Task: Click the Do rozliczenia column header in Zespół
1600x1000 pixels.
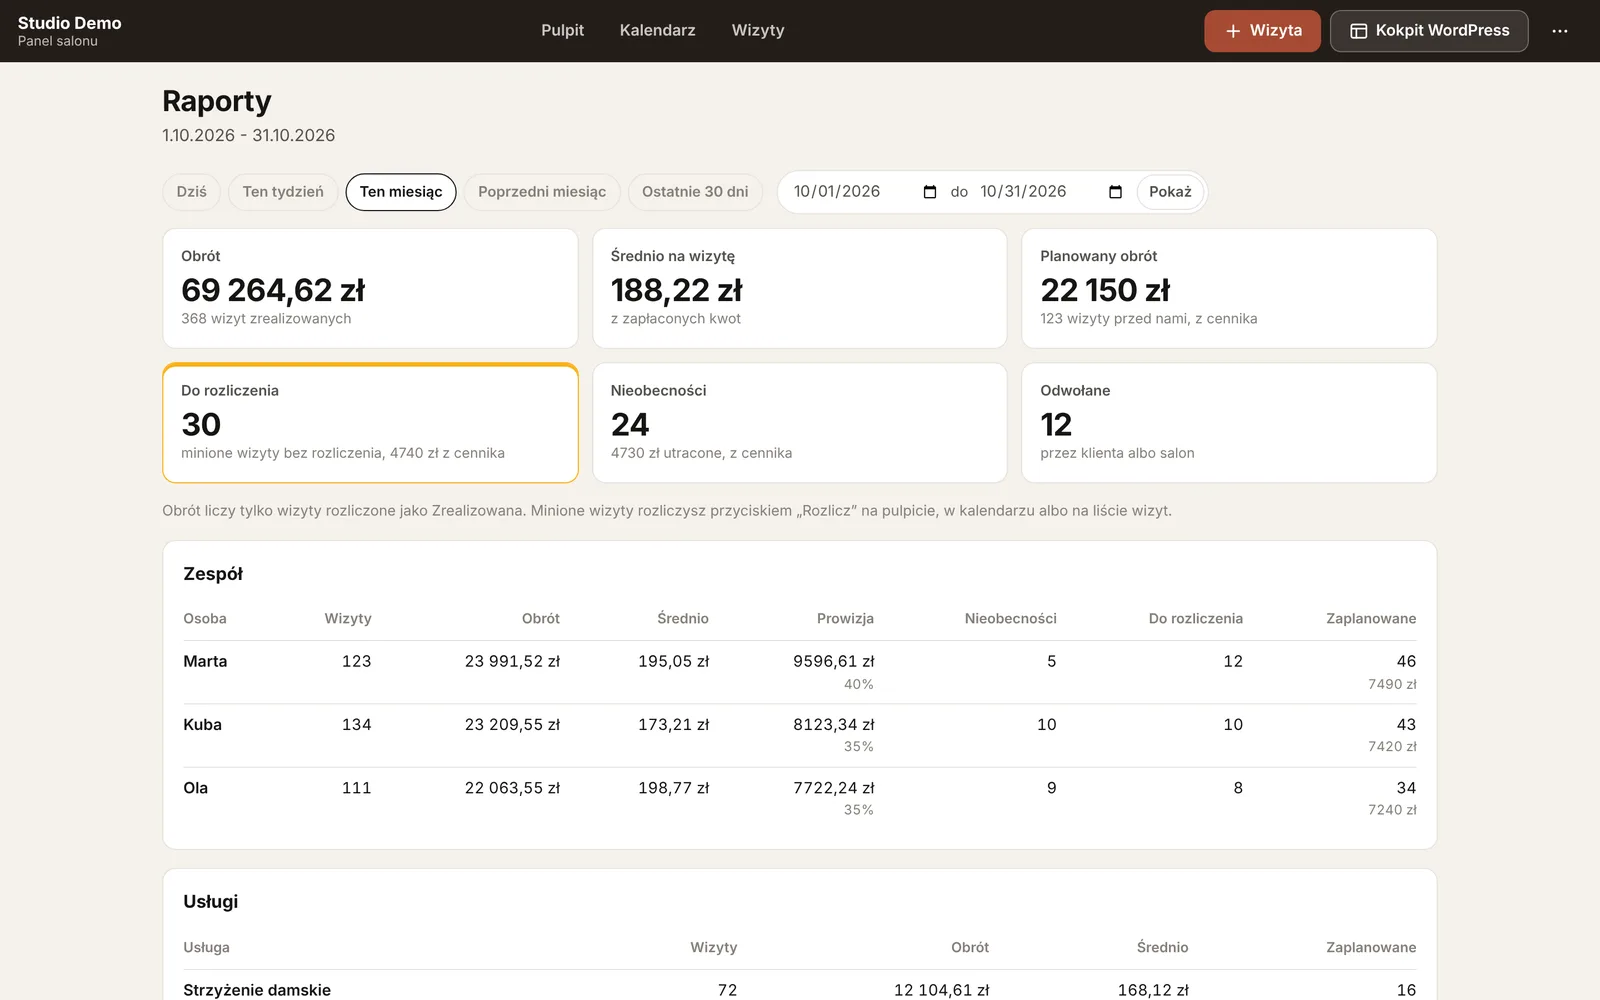Action: [1196, 619]
